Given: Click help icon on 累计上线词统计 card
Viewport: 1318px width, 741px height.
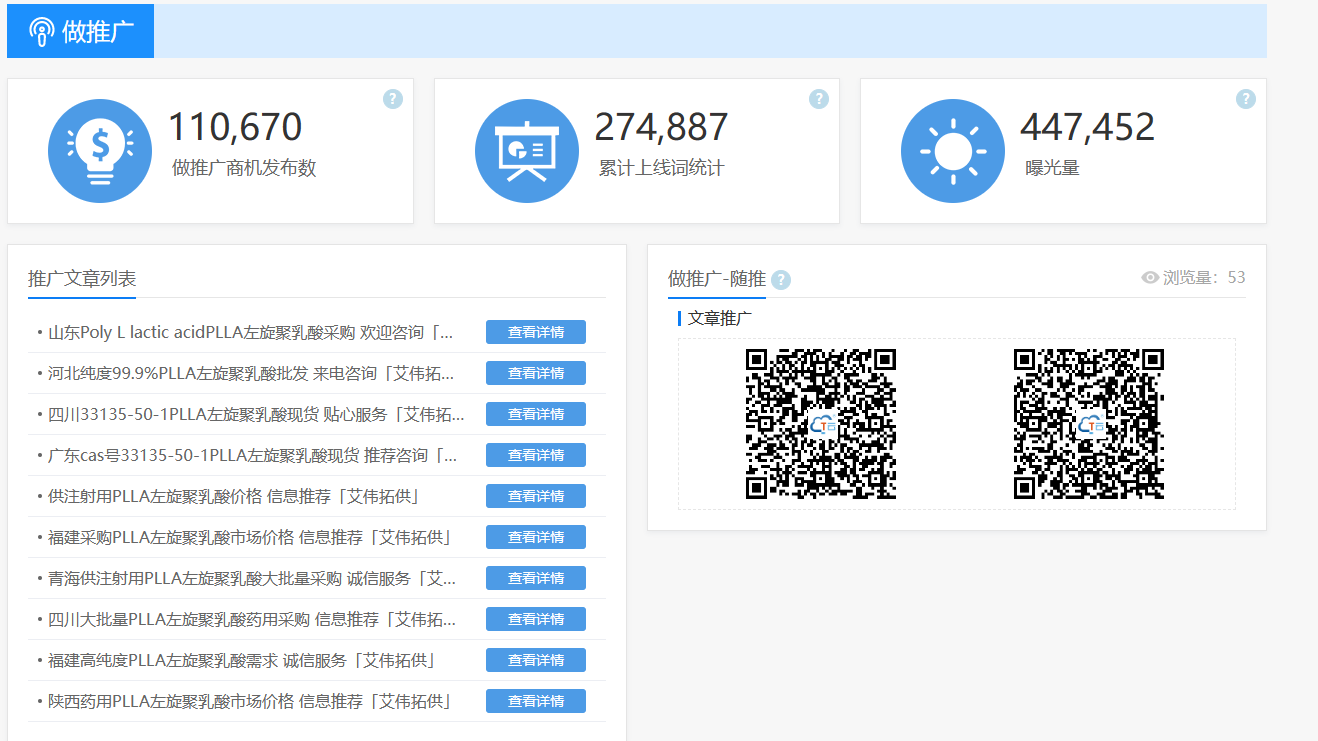Looking at the screenshot, I should [819, 99].
